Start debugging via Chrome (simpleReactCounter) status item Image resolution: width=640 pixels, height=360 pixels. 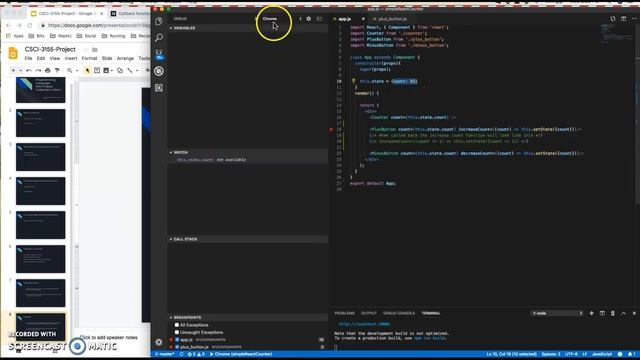(x=241, y=354)
